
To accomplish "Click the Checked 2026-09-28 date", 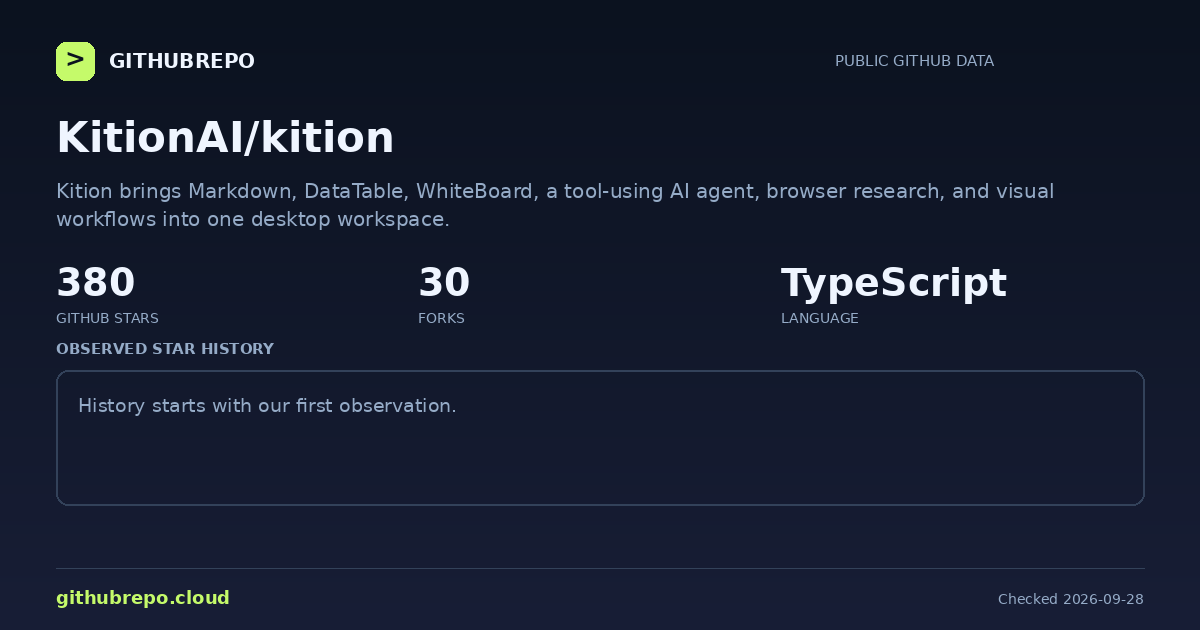I will click(x=1071, y=599).
